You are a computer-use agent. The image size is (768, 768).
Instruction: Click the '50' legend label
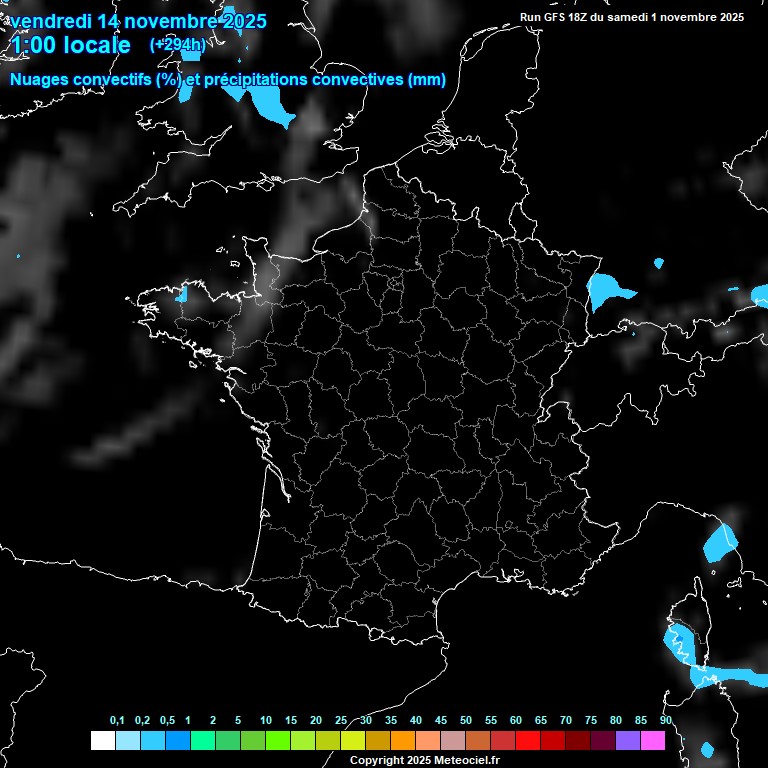pyautogui.click(x=466, y=720)
